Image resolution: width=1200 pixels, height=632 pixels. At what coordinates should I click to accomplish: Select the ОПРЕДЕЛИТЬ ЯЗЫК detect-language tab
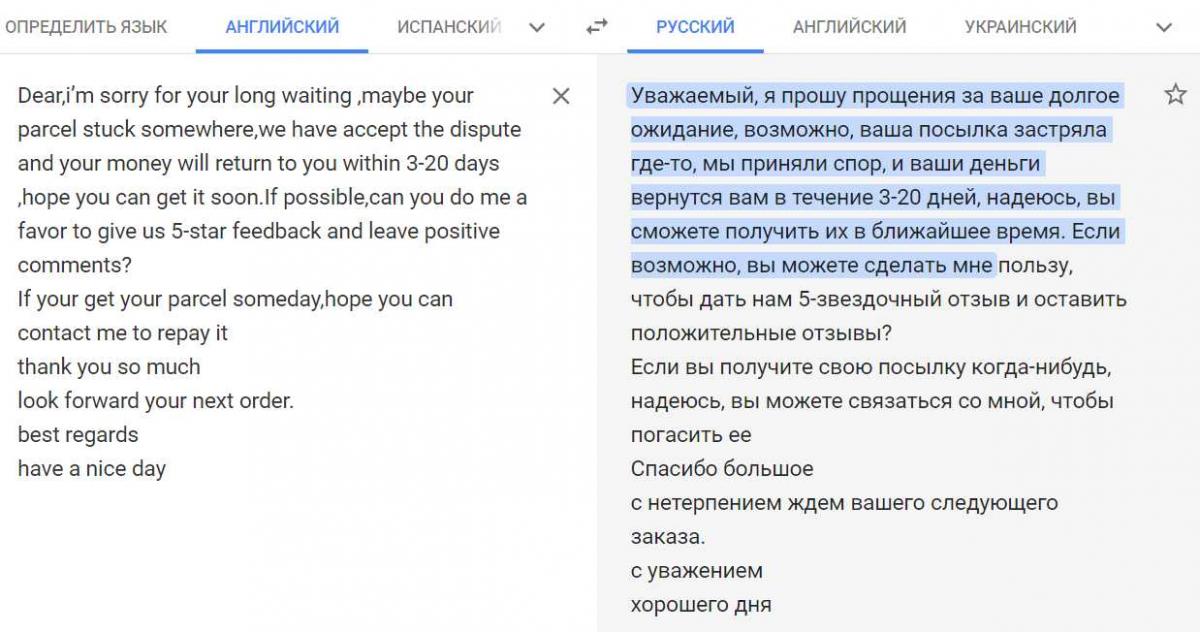point(86,27)
